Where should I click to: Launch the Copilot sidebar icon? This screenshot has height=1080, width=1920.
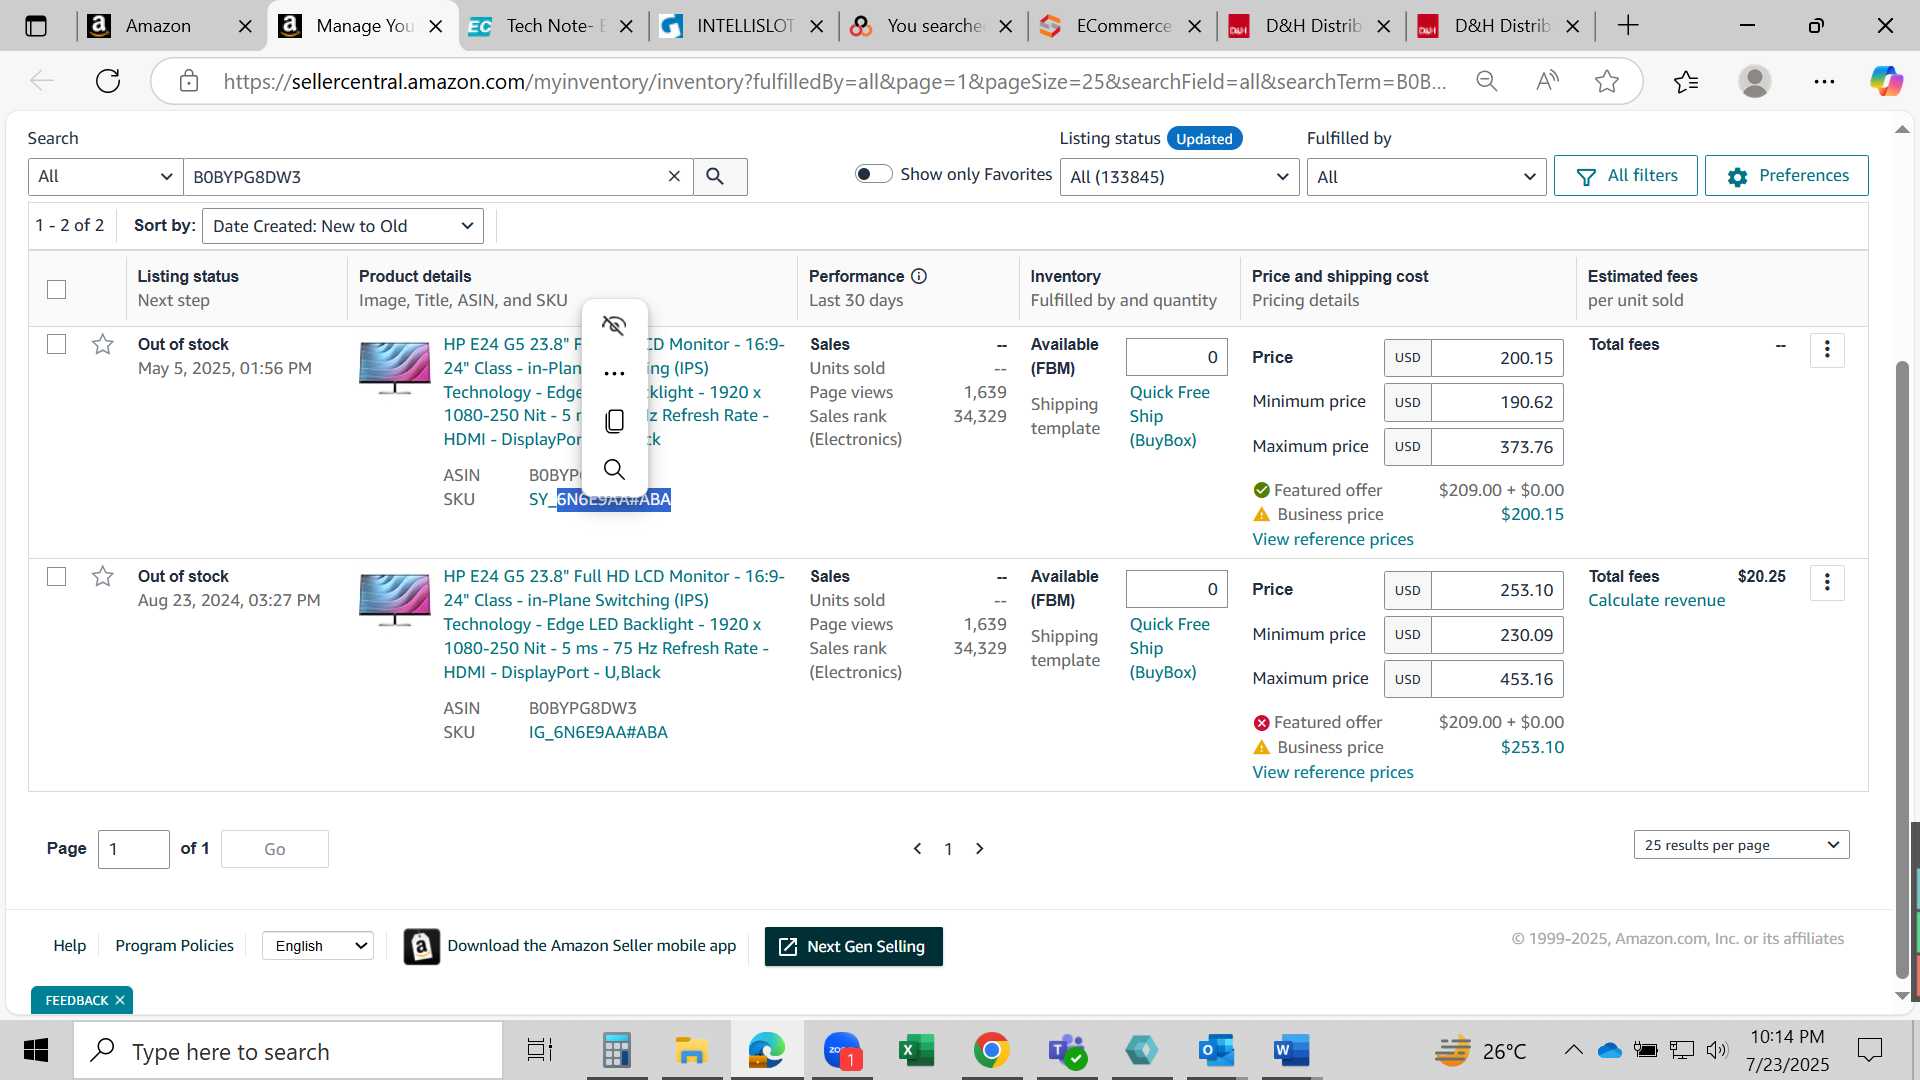[1886, 81]
